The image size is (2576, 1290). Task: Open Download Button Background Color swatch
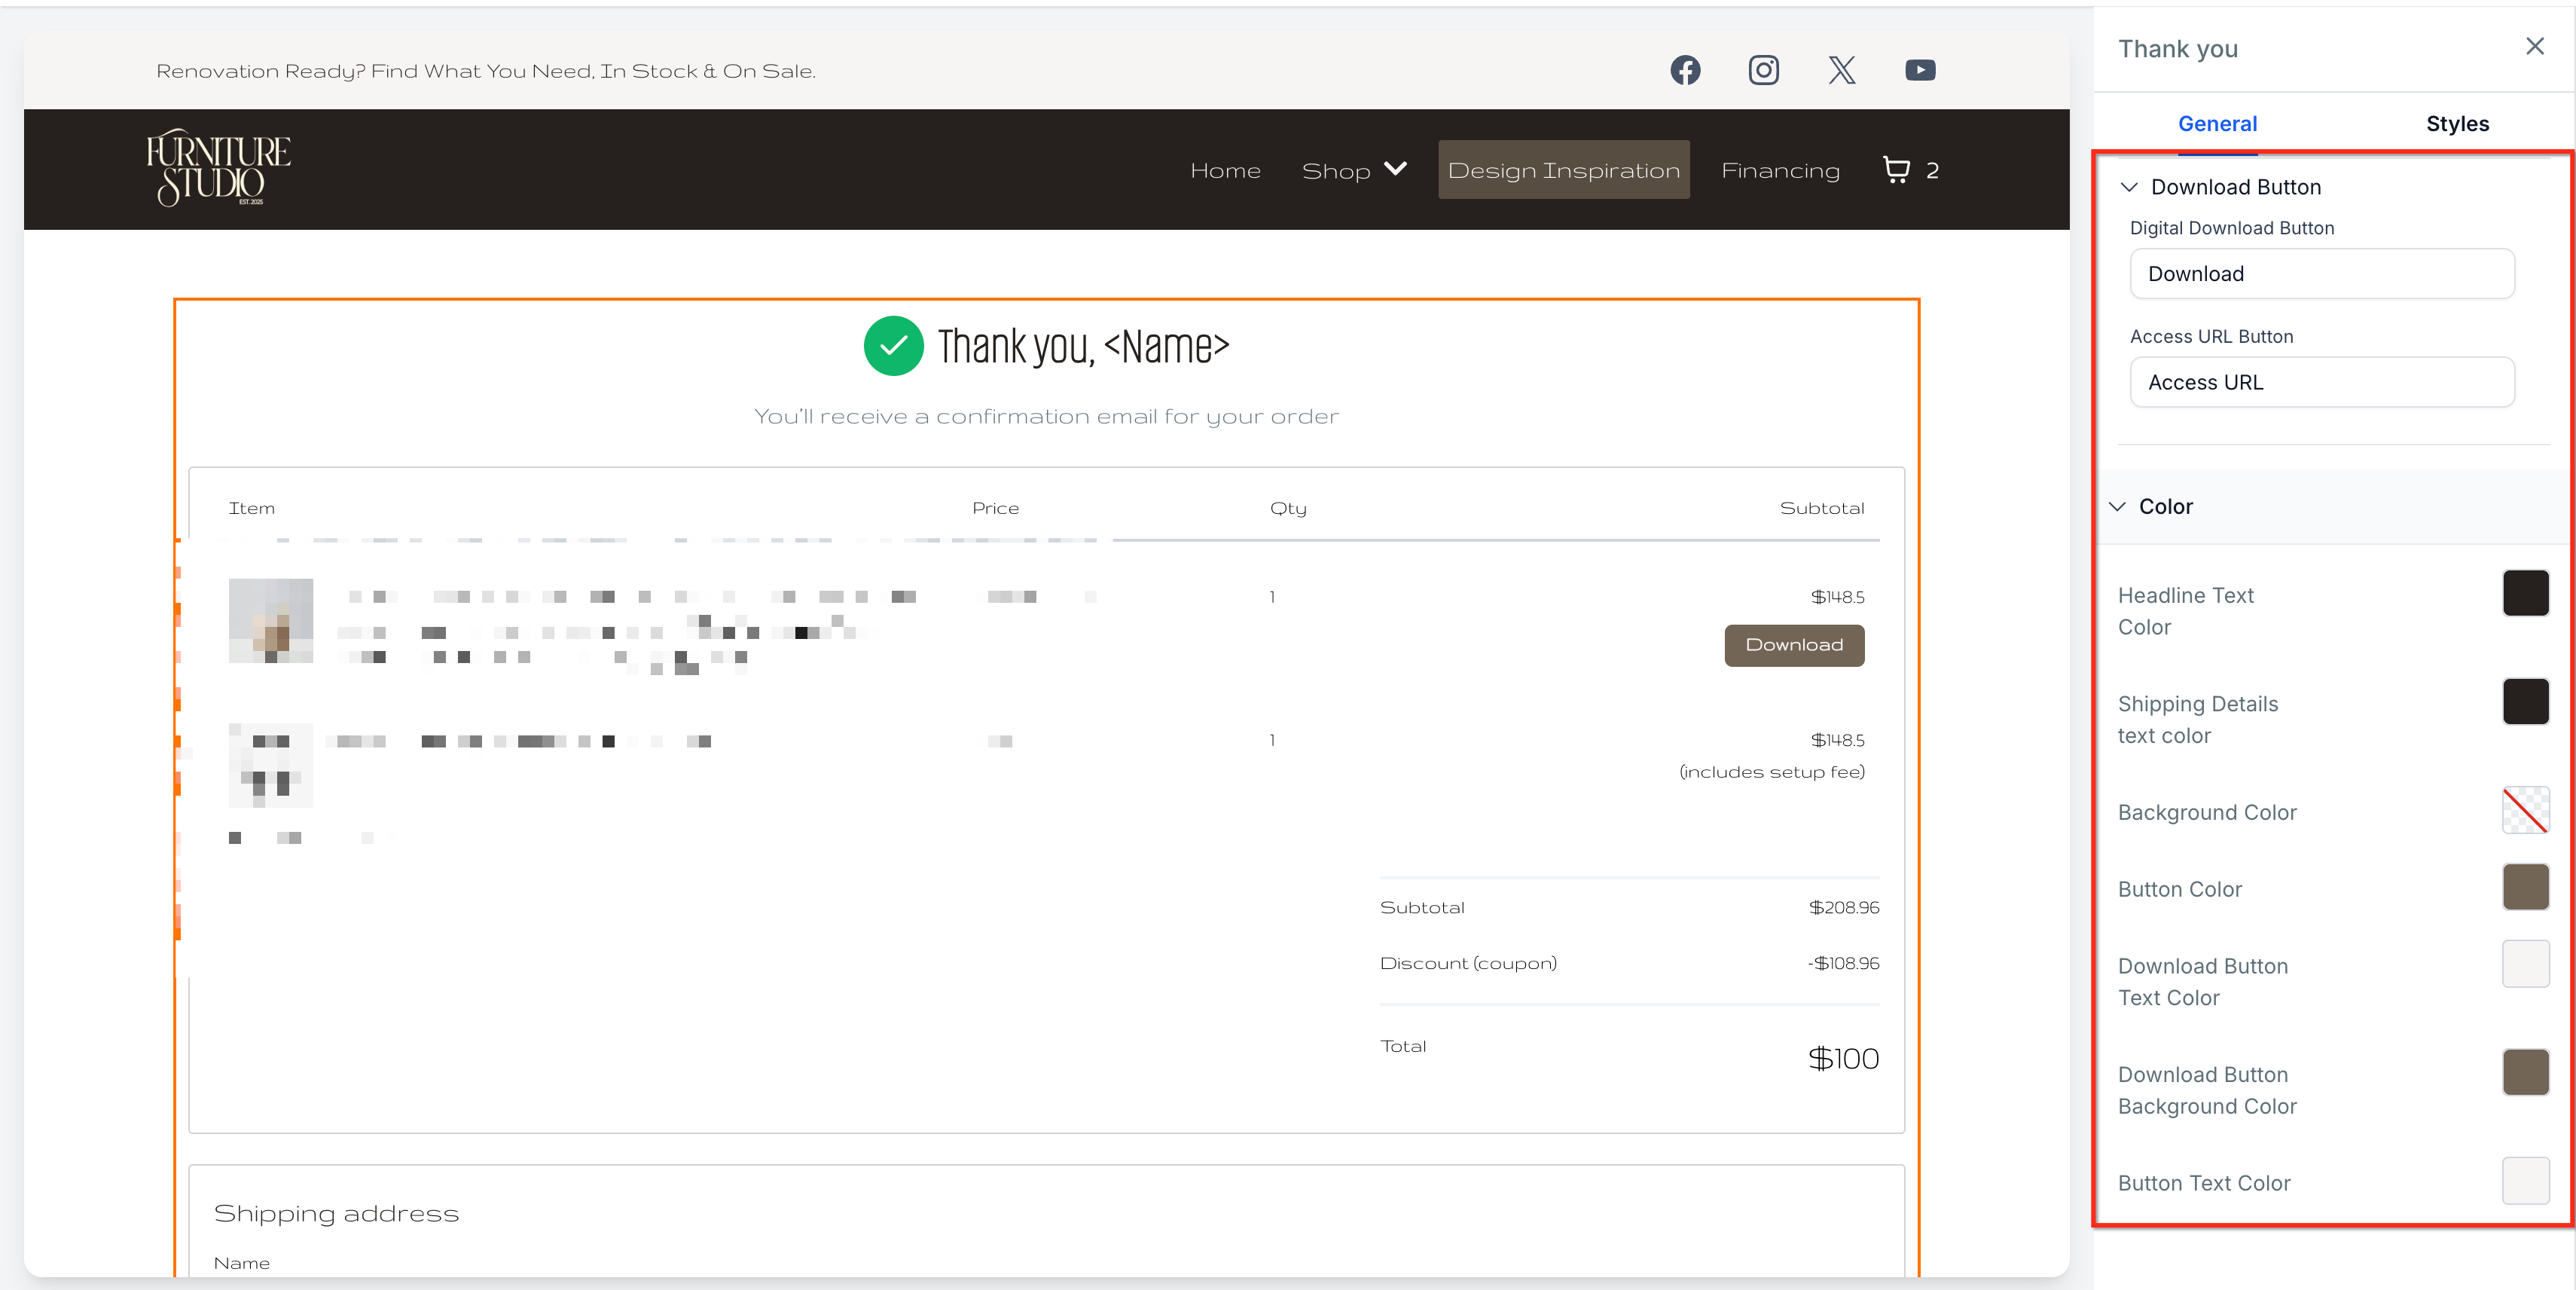[x=2525, y=1072]
